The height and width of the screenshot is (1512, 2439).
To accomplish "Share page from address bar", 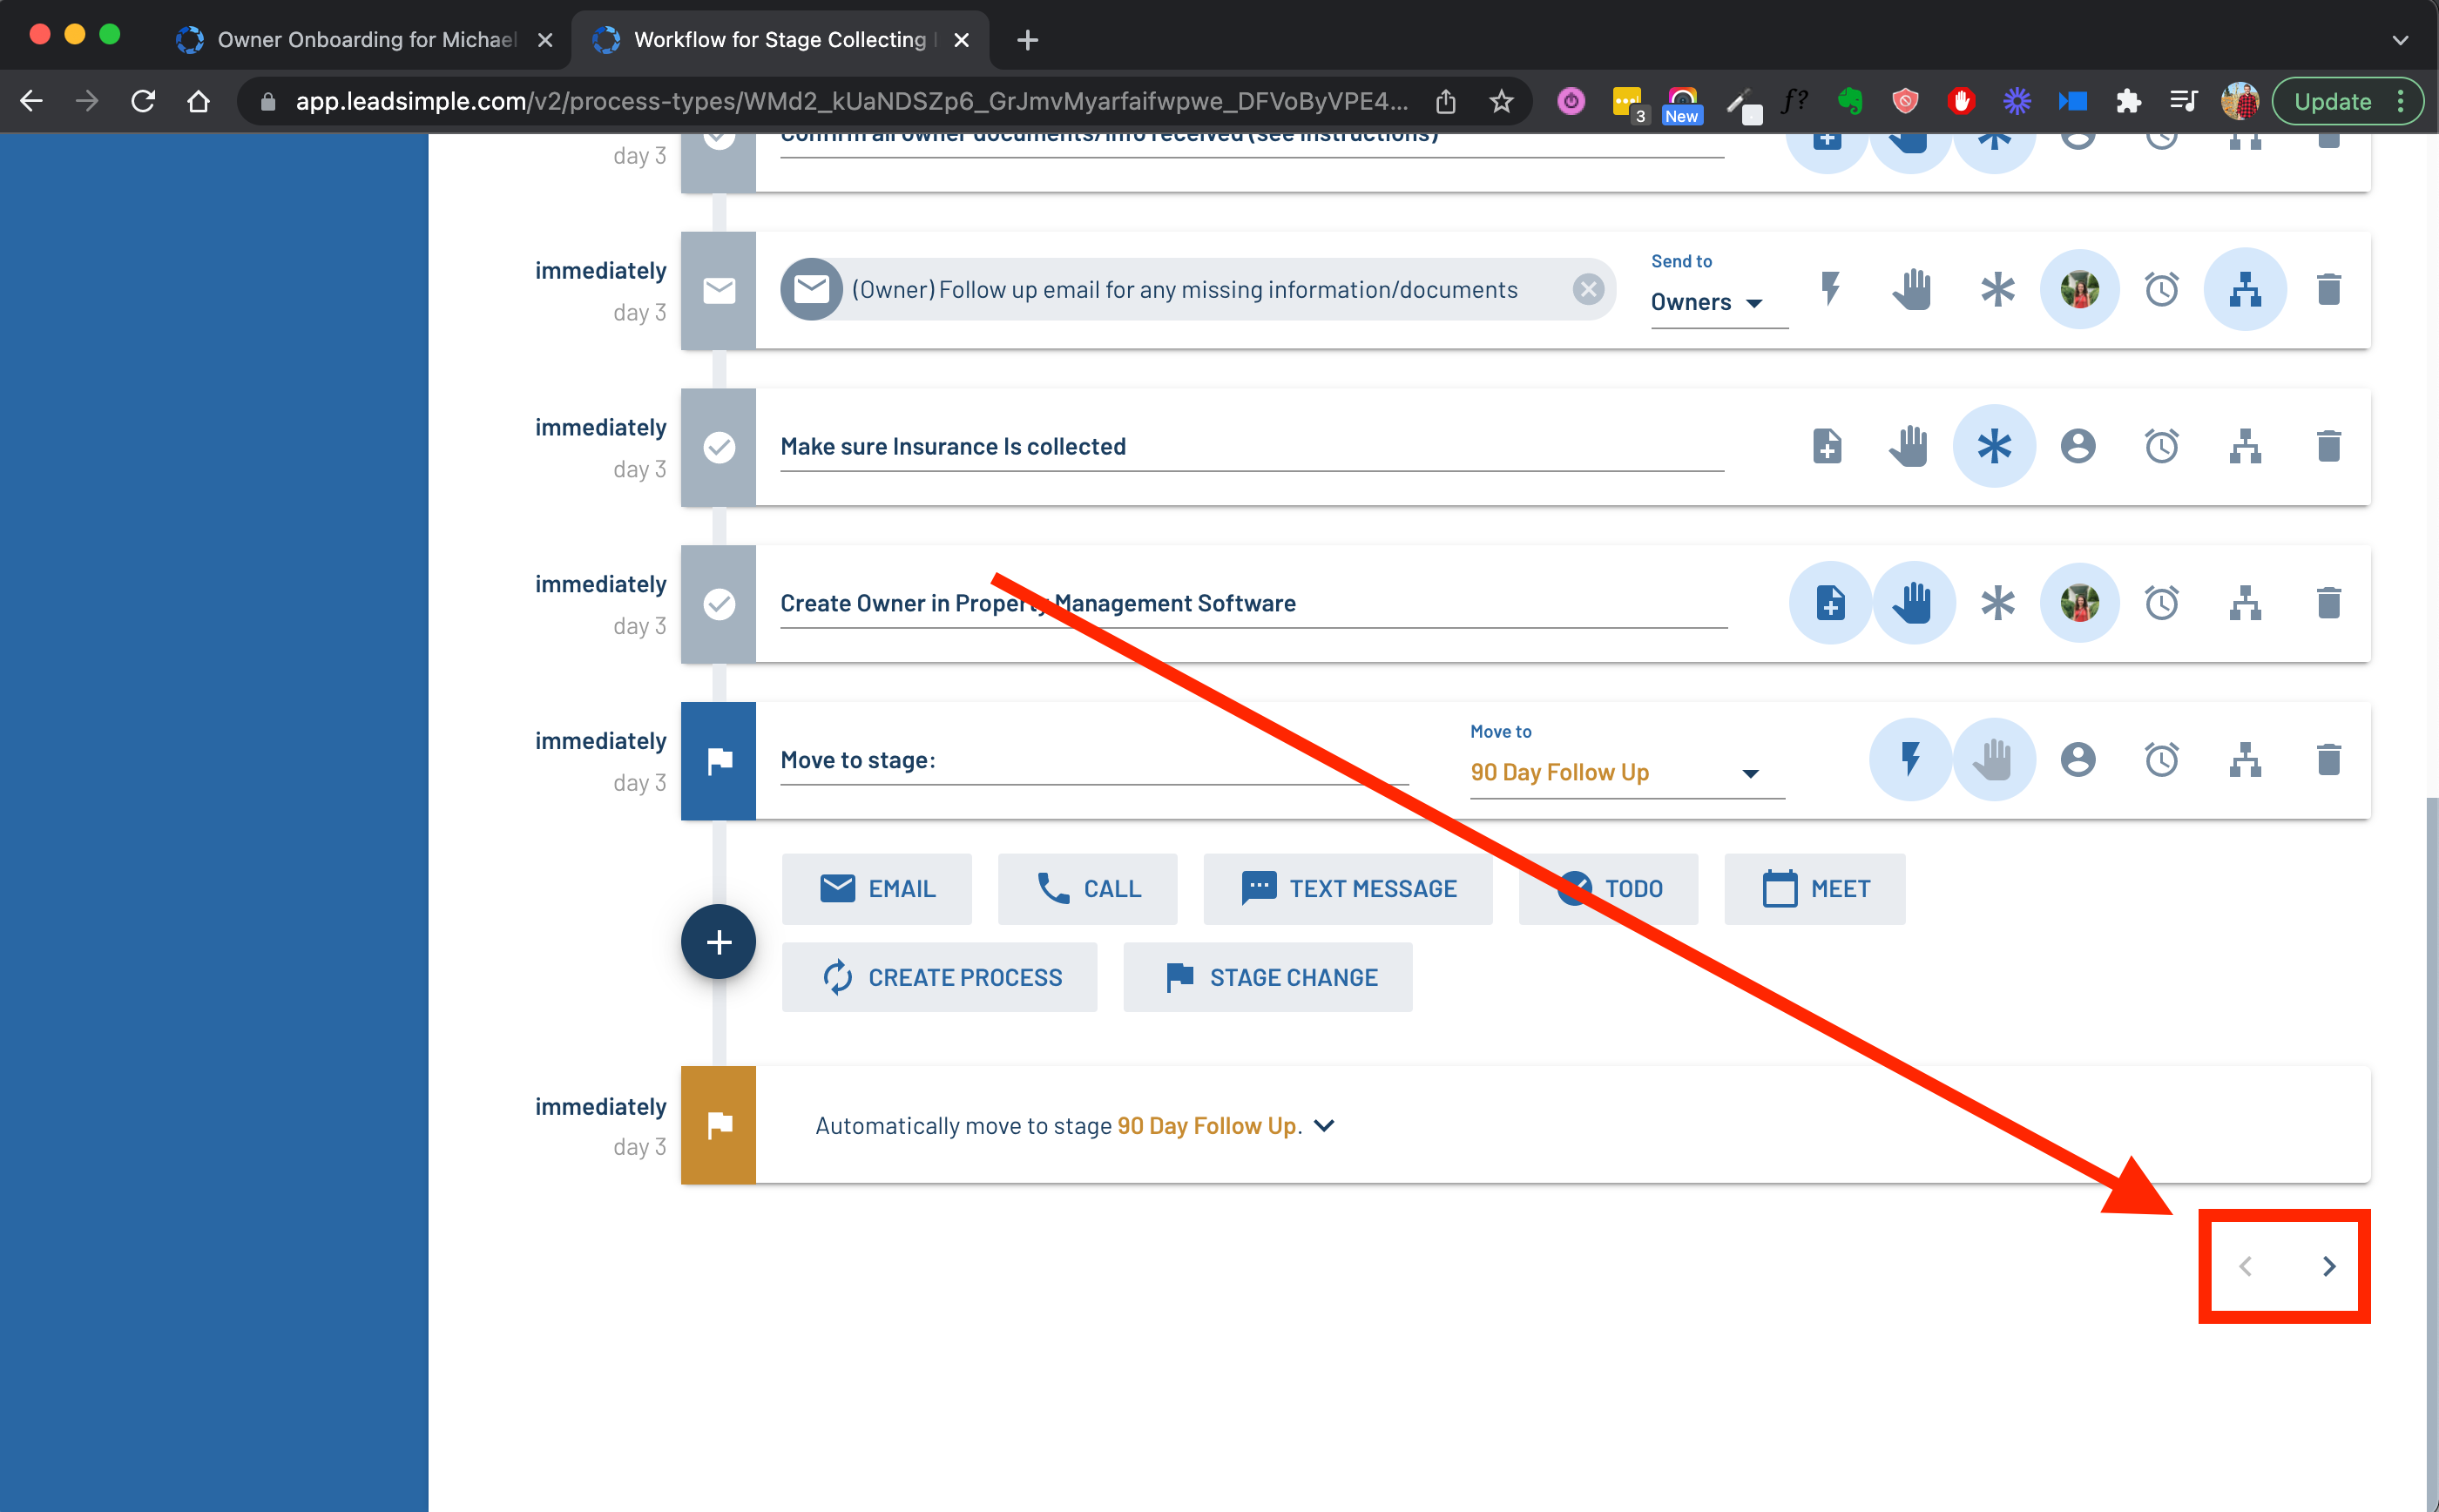I will click(1446, 101).
